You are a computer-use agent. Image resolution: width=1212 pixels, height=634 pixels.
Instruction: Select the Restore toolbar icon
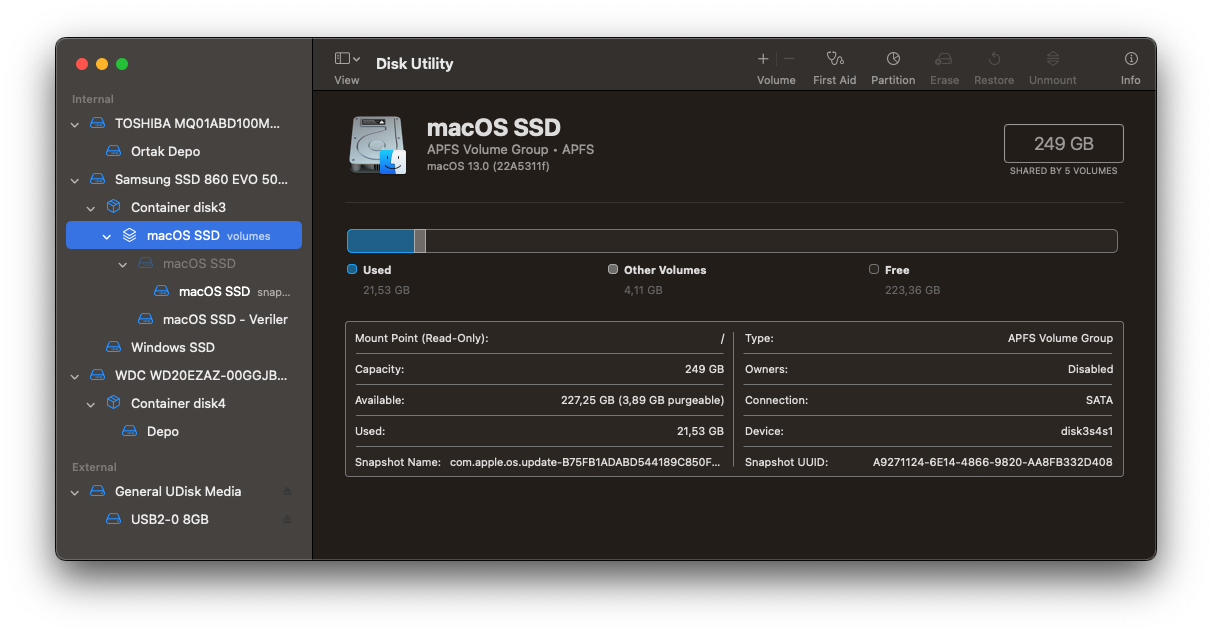point(993,59)
